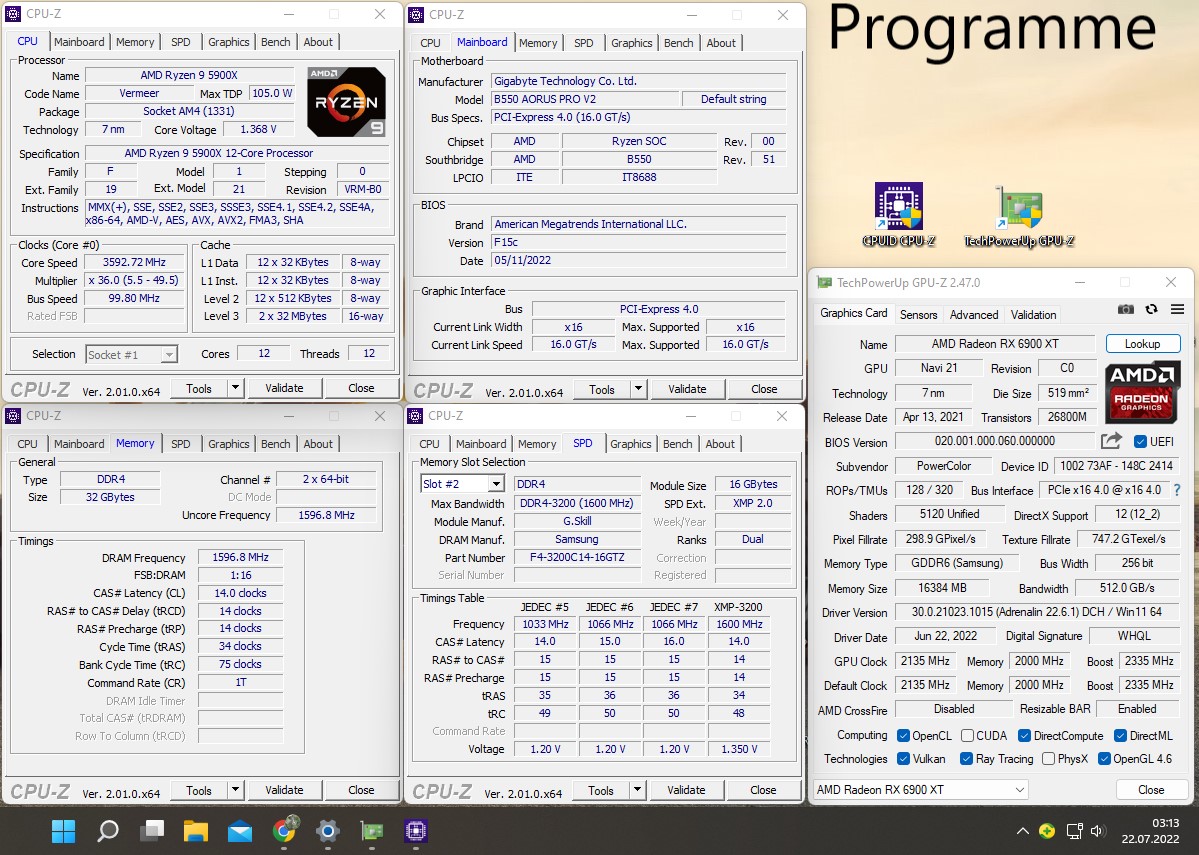Open the AMD Radeon RX 6900 XT GPU selector dropdown
The width and height of the screenshot is (1199, 855).
[921, 789]
